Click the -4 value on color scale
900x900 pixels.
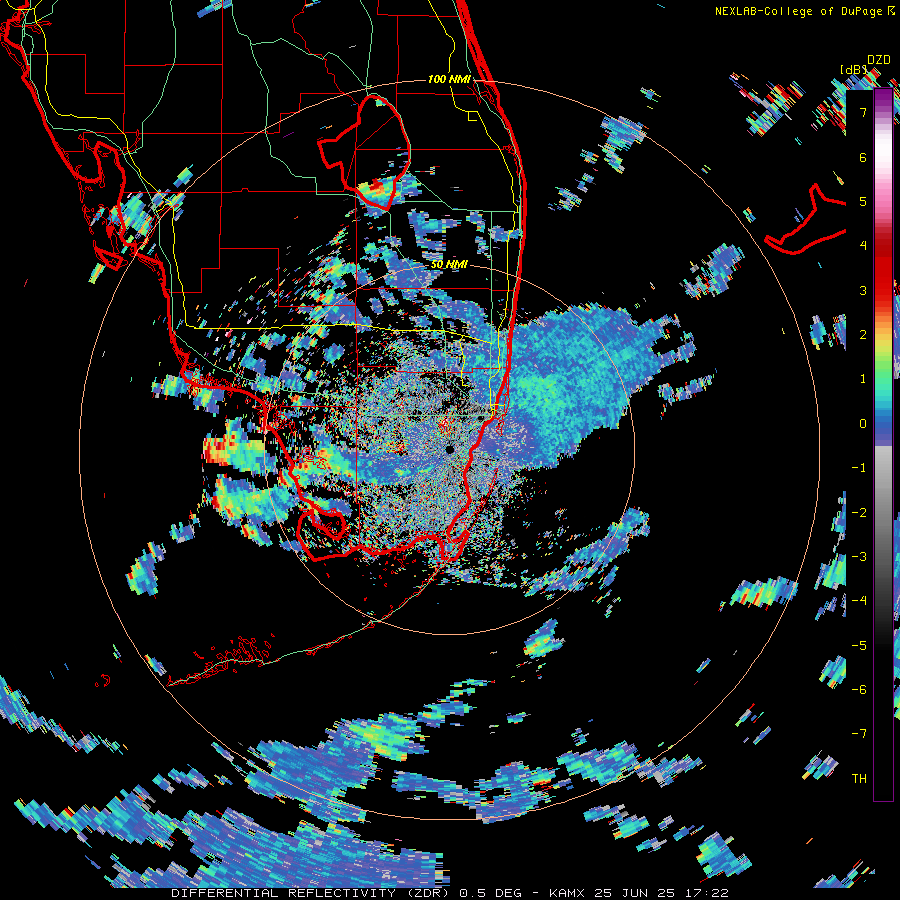[859, 601]
